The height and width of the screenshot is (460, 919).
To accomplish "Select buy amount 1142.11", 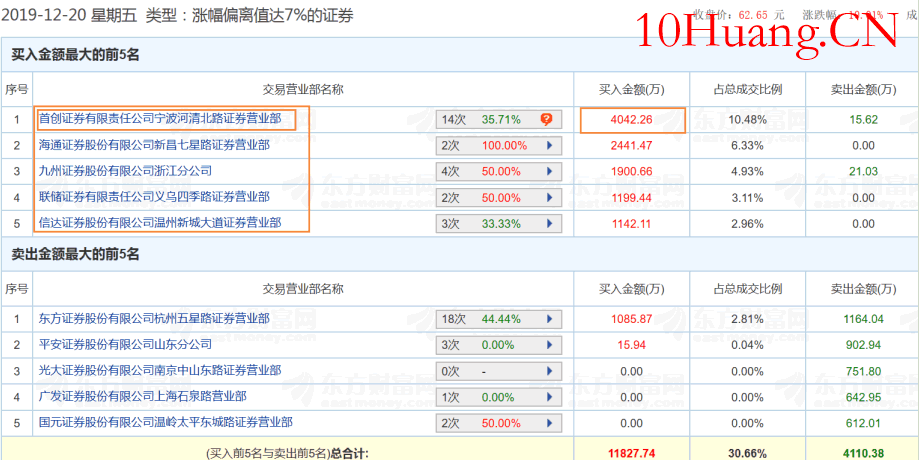I will [632, 223].
